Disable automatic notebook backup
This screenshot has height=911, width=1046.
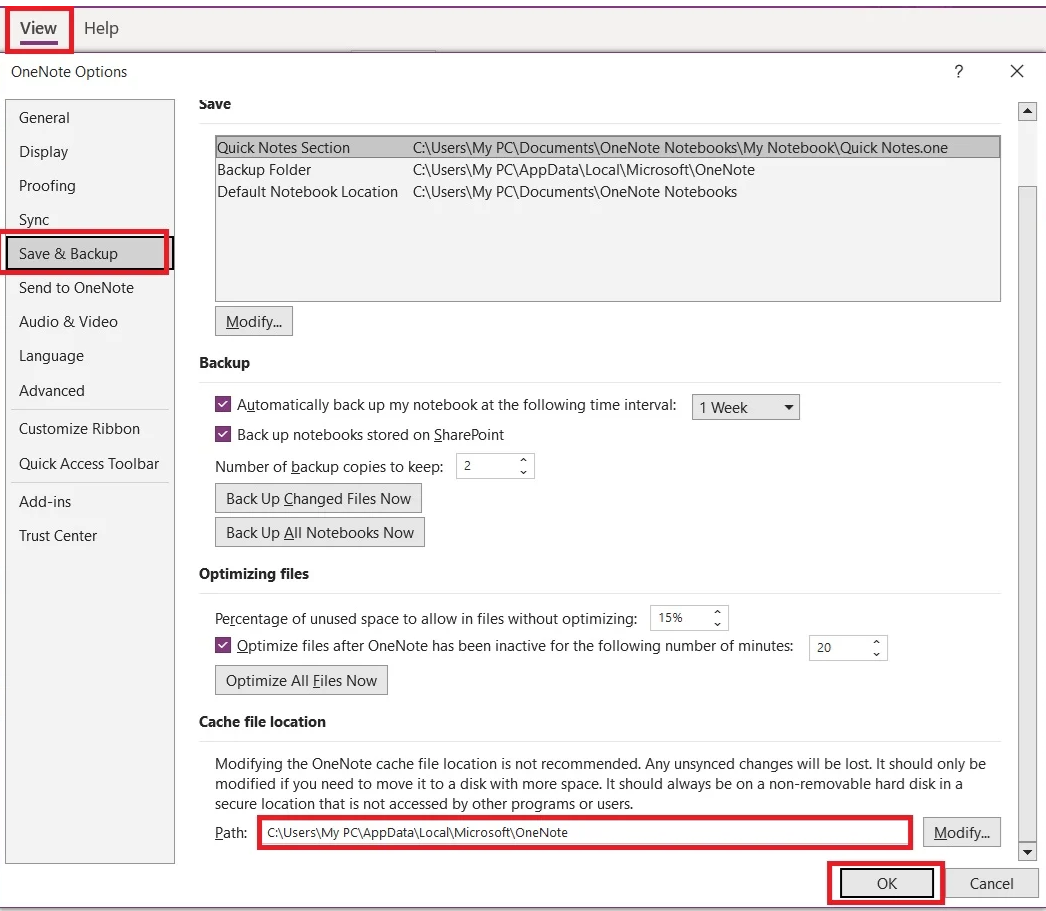223,405
